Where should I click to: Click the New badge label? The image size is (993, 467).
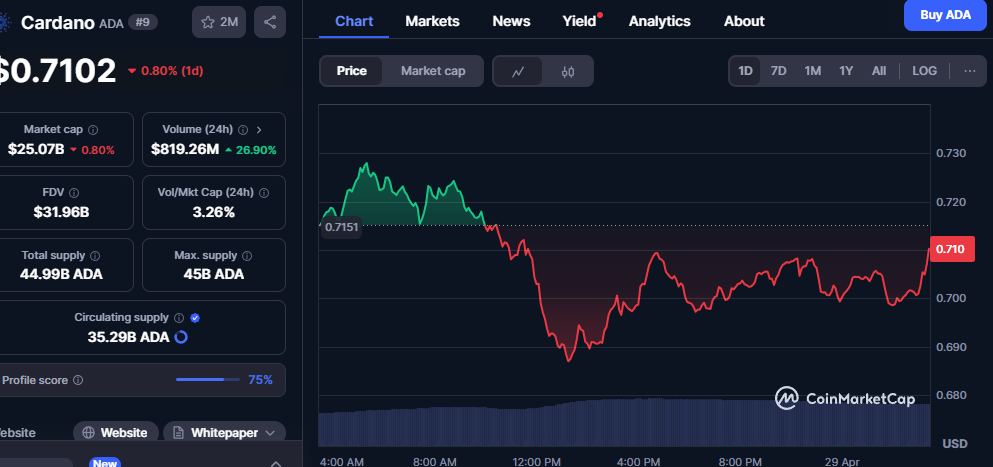(104, 463)
